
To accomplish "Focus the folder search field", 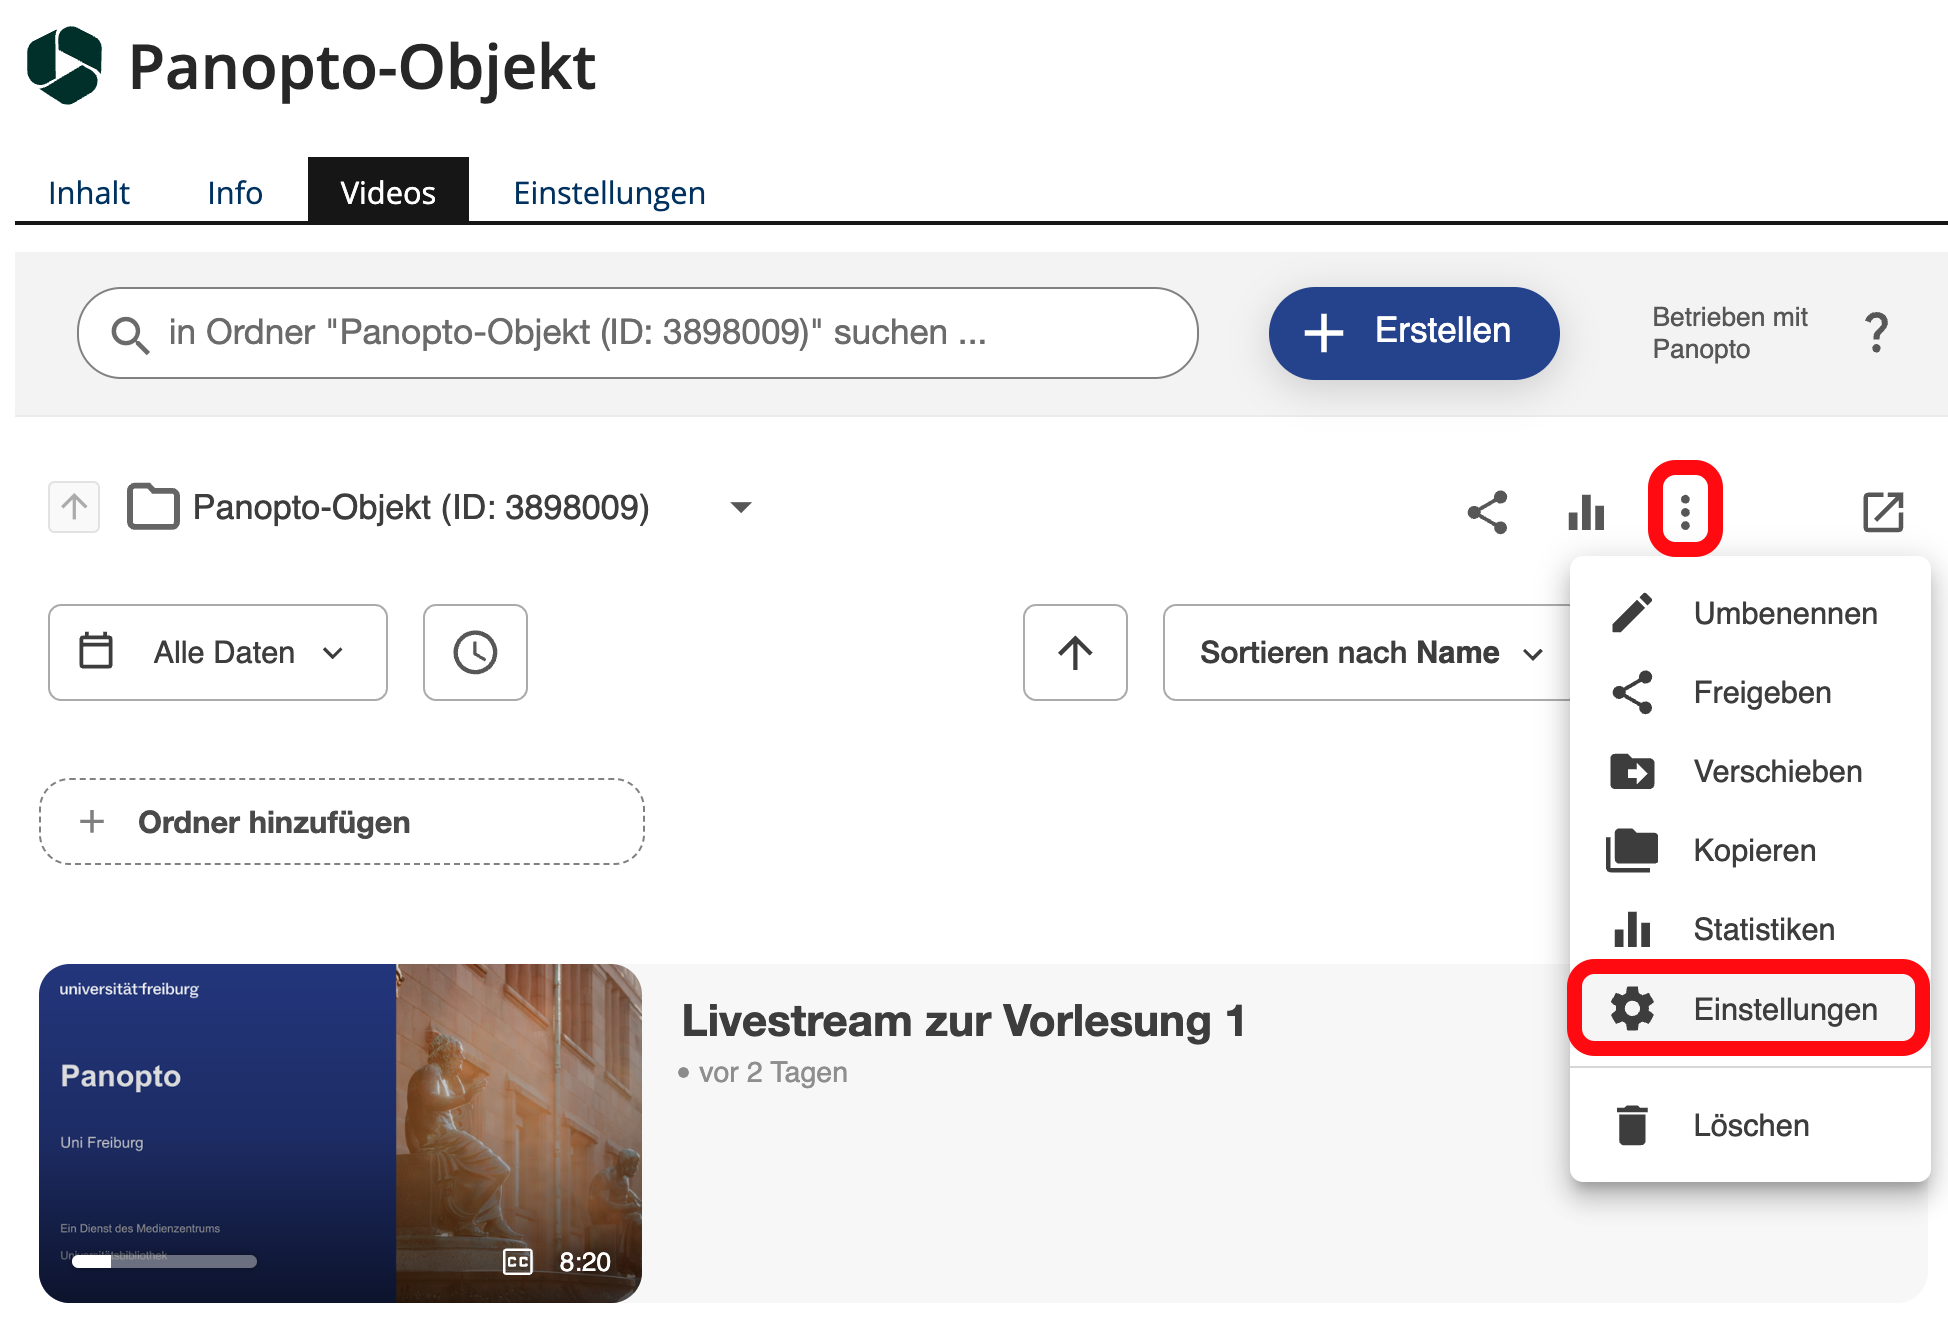I will click(x=637, y=333).
